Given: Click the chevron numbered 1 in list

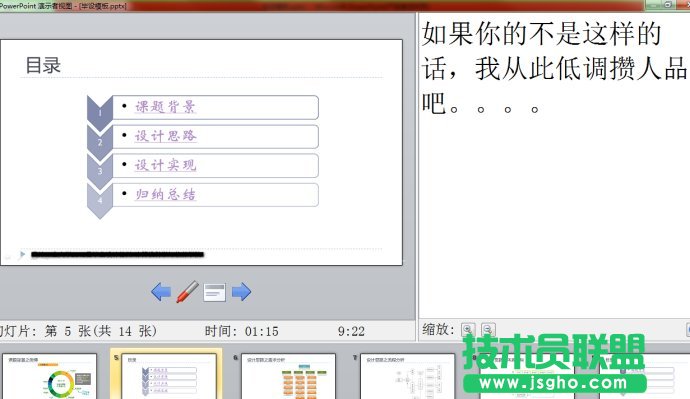Looking at the screenshot, I should (100, 113).
